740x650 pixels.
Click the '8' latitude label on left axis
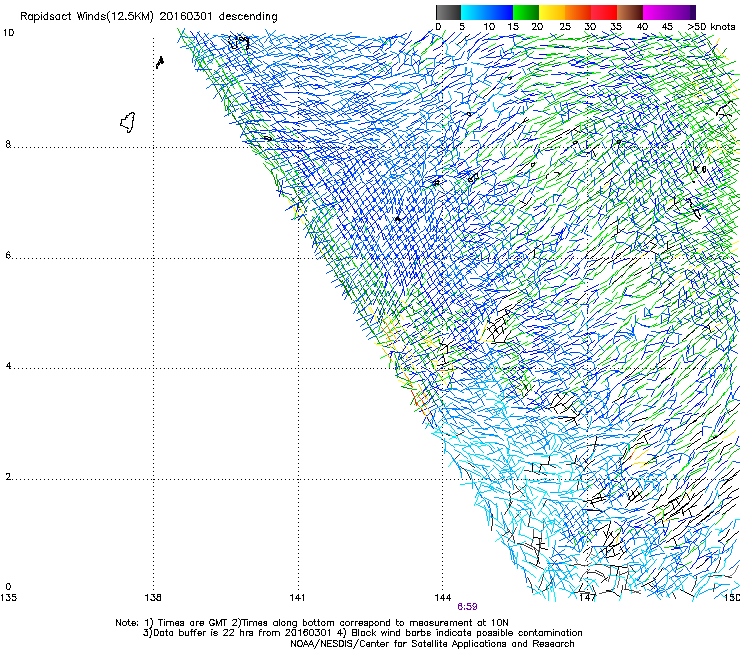8,144
